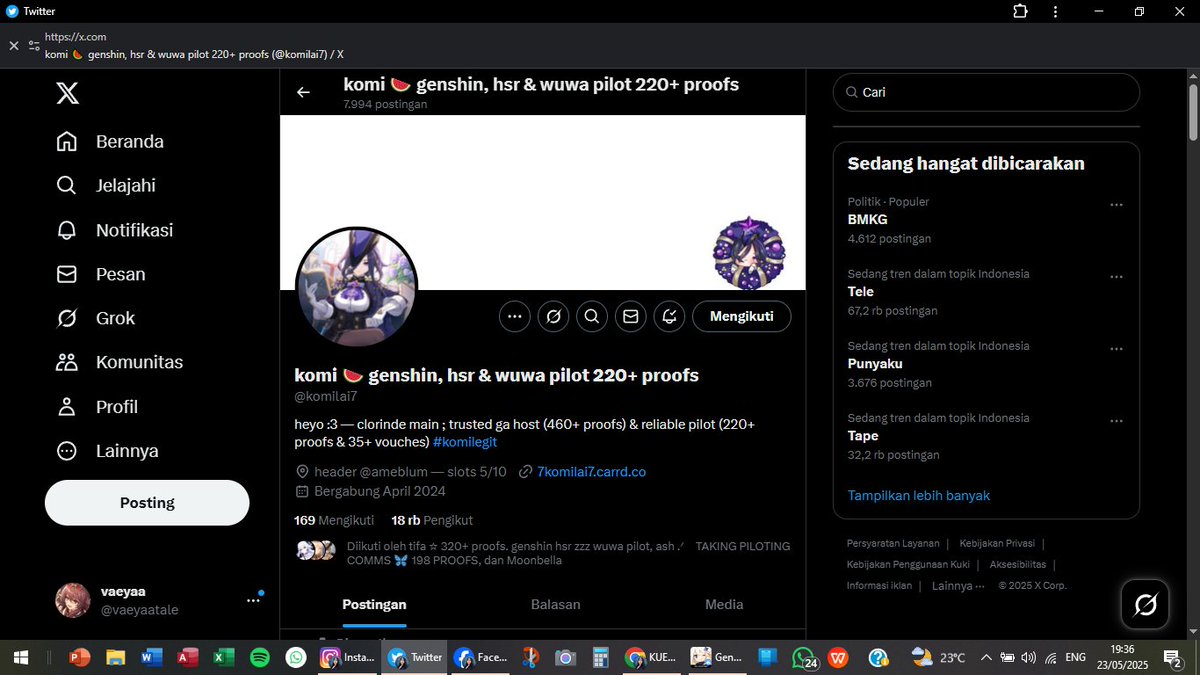Open Windows notification center icon

(1173, 657)
